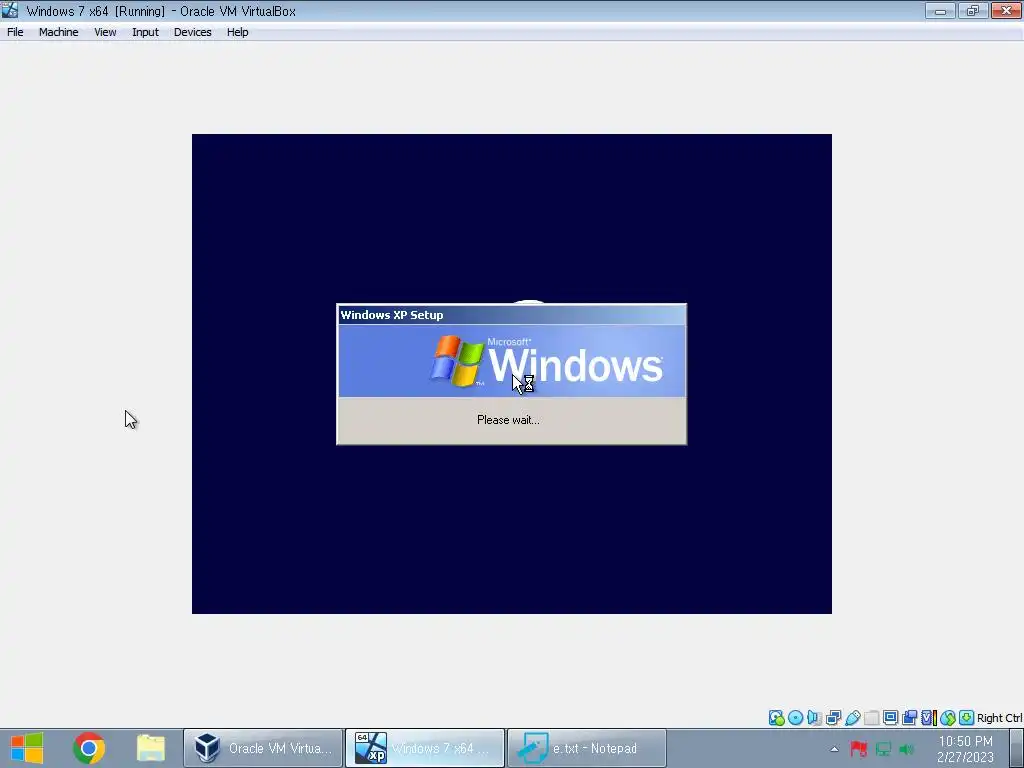
Task: Click the Please wait... text
Action: pyautogui.click(x=508, y=420)
